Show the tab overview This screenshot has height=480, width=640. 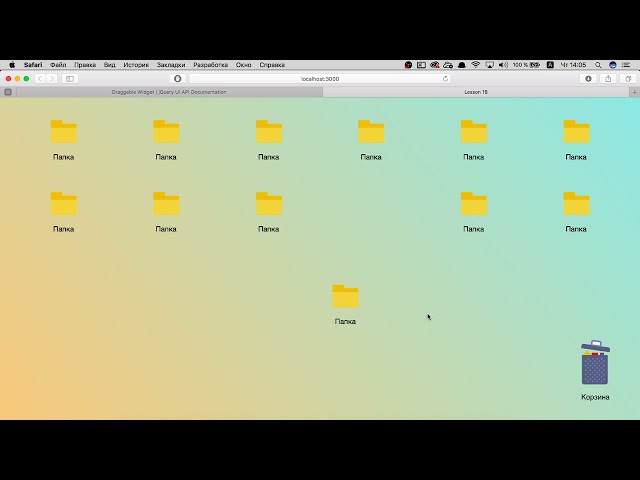tap(628, 79)
